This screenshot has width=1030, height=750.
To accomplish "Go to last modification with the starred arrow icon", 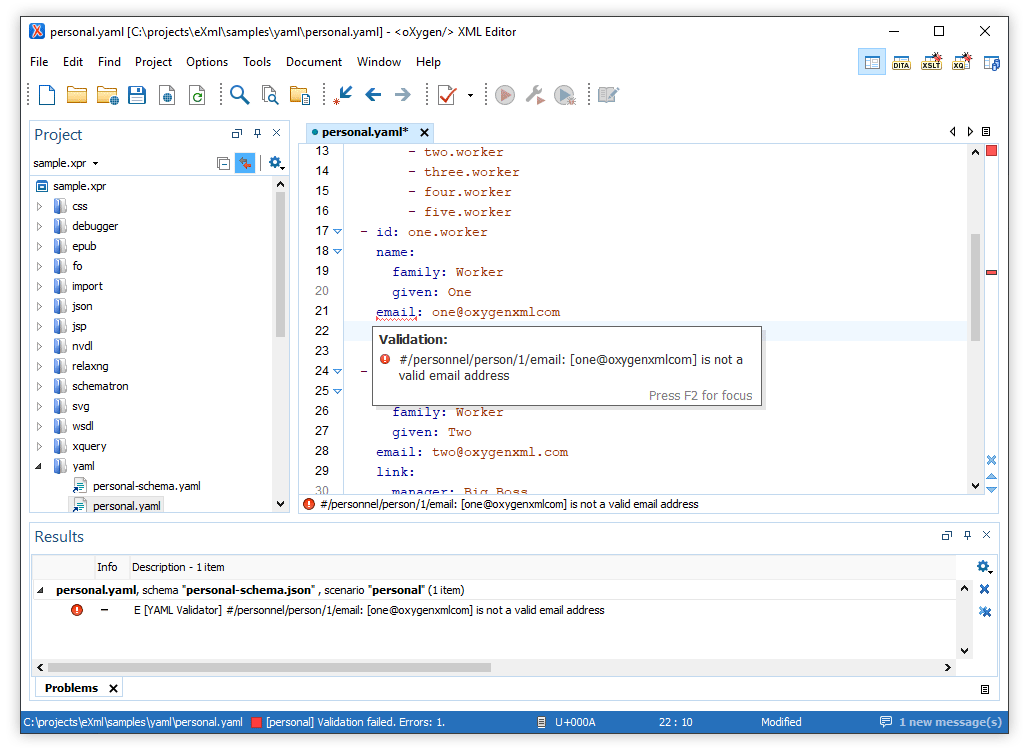I will (x=342, y=95).
